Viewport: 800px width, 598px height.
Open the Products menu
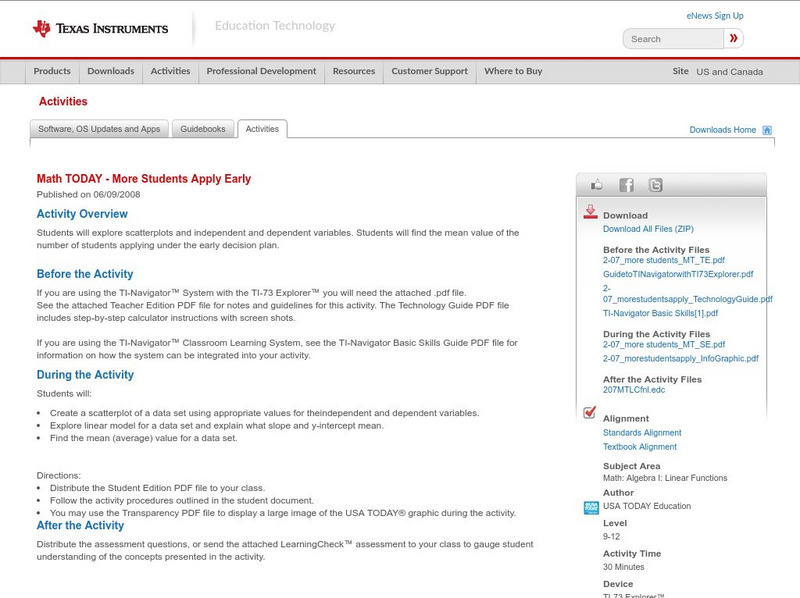pyautogui.click(x=52, y=71)
